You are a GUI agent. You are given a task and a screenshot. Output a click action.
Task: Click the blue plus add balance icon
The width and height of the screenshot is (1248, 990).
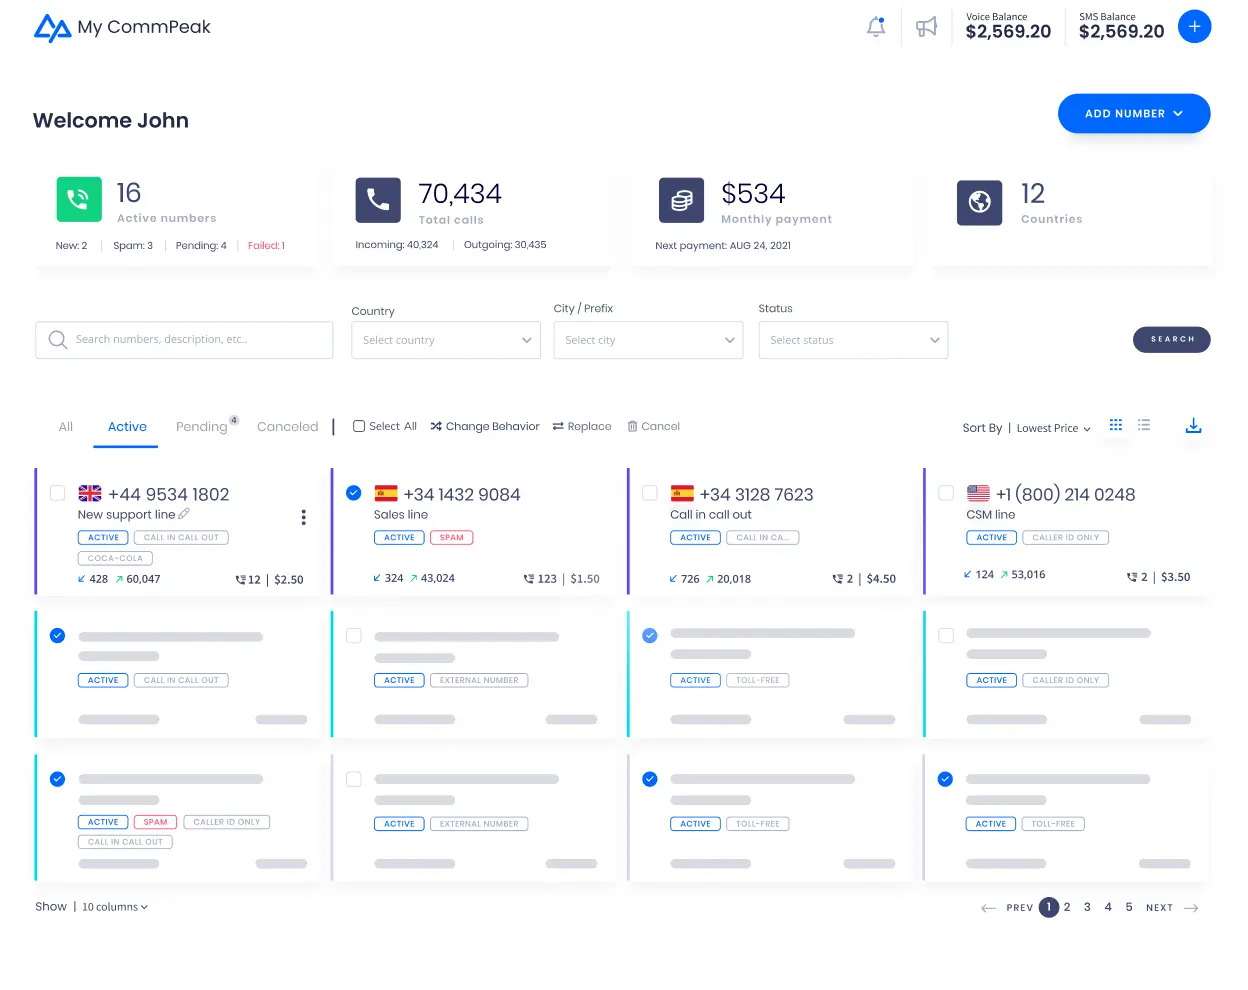pyautogui.click(x=1194, y=27)
